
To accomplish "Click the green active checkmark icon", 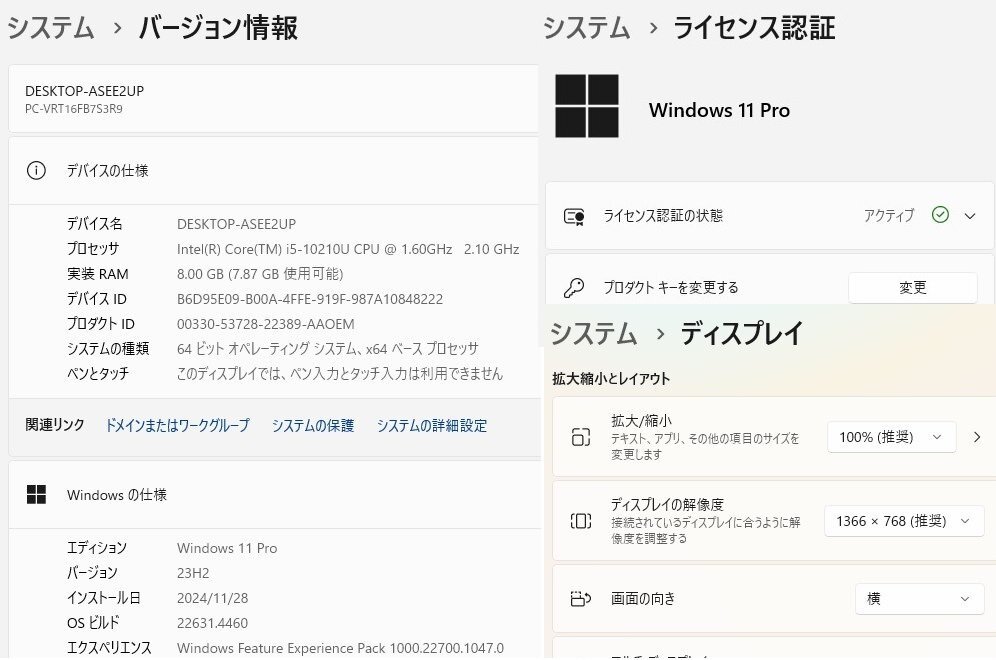I will point(940,215).
